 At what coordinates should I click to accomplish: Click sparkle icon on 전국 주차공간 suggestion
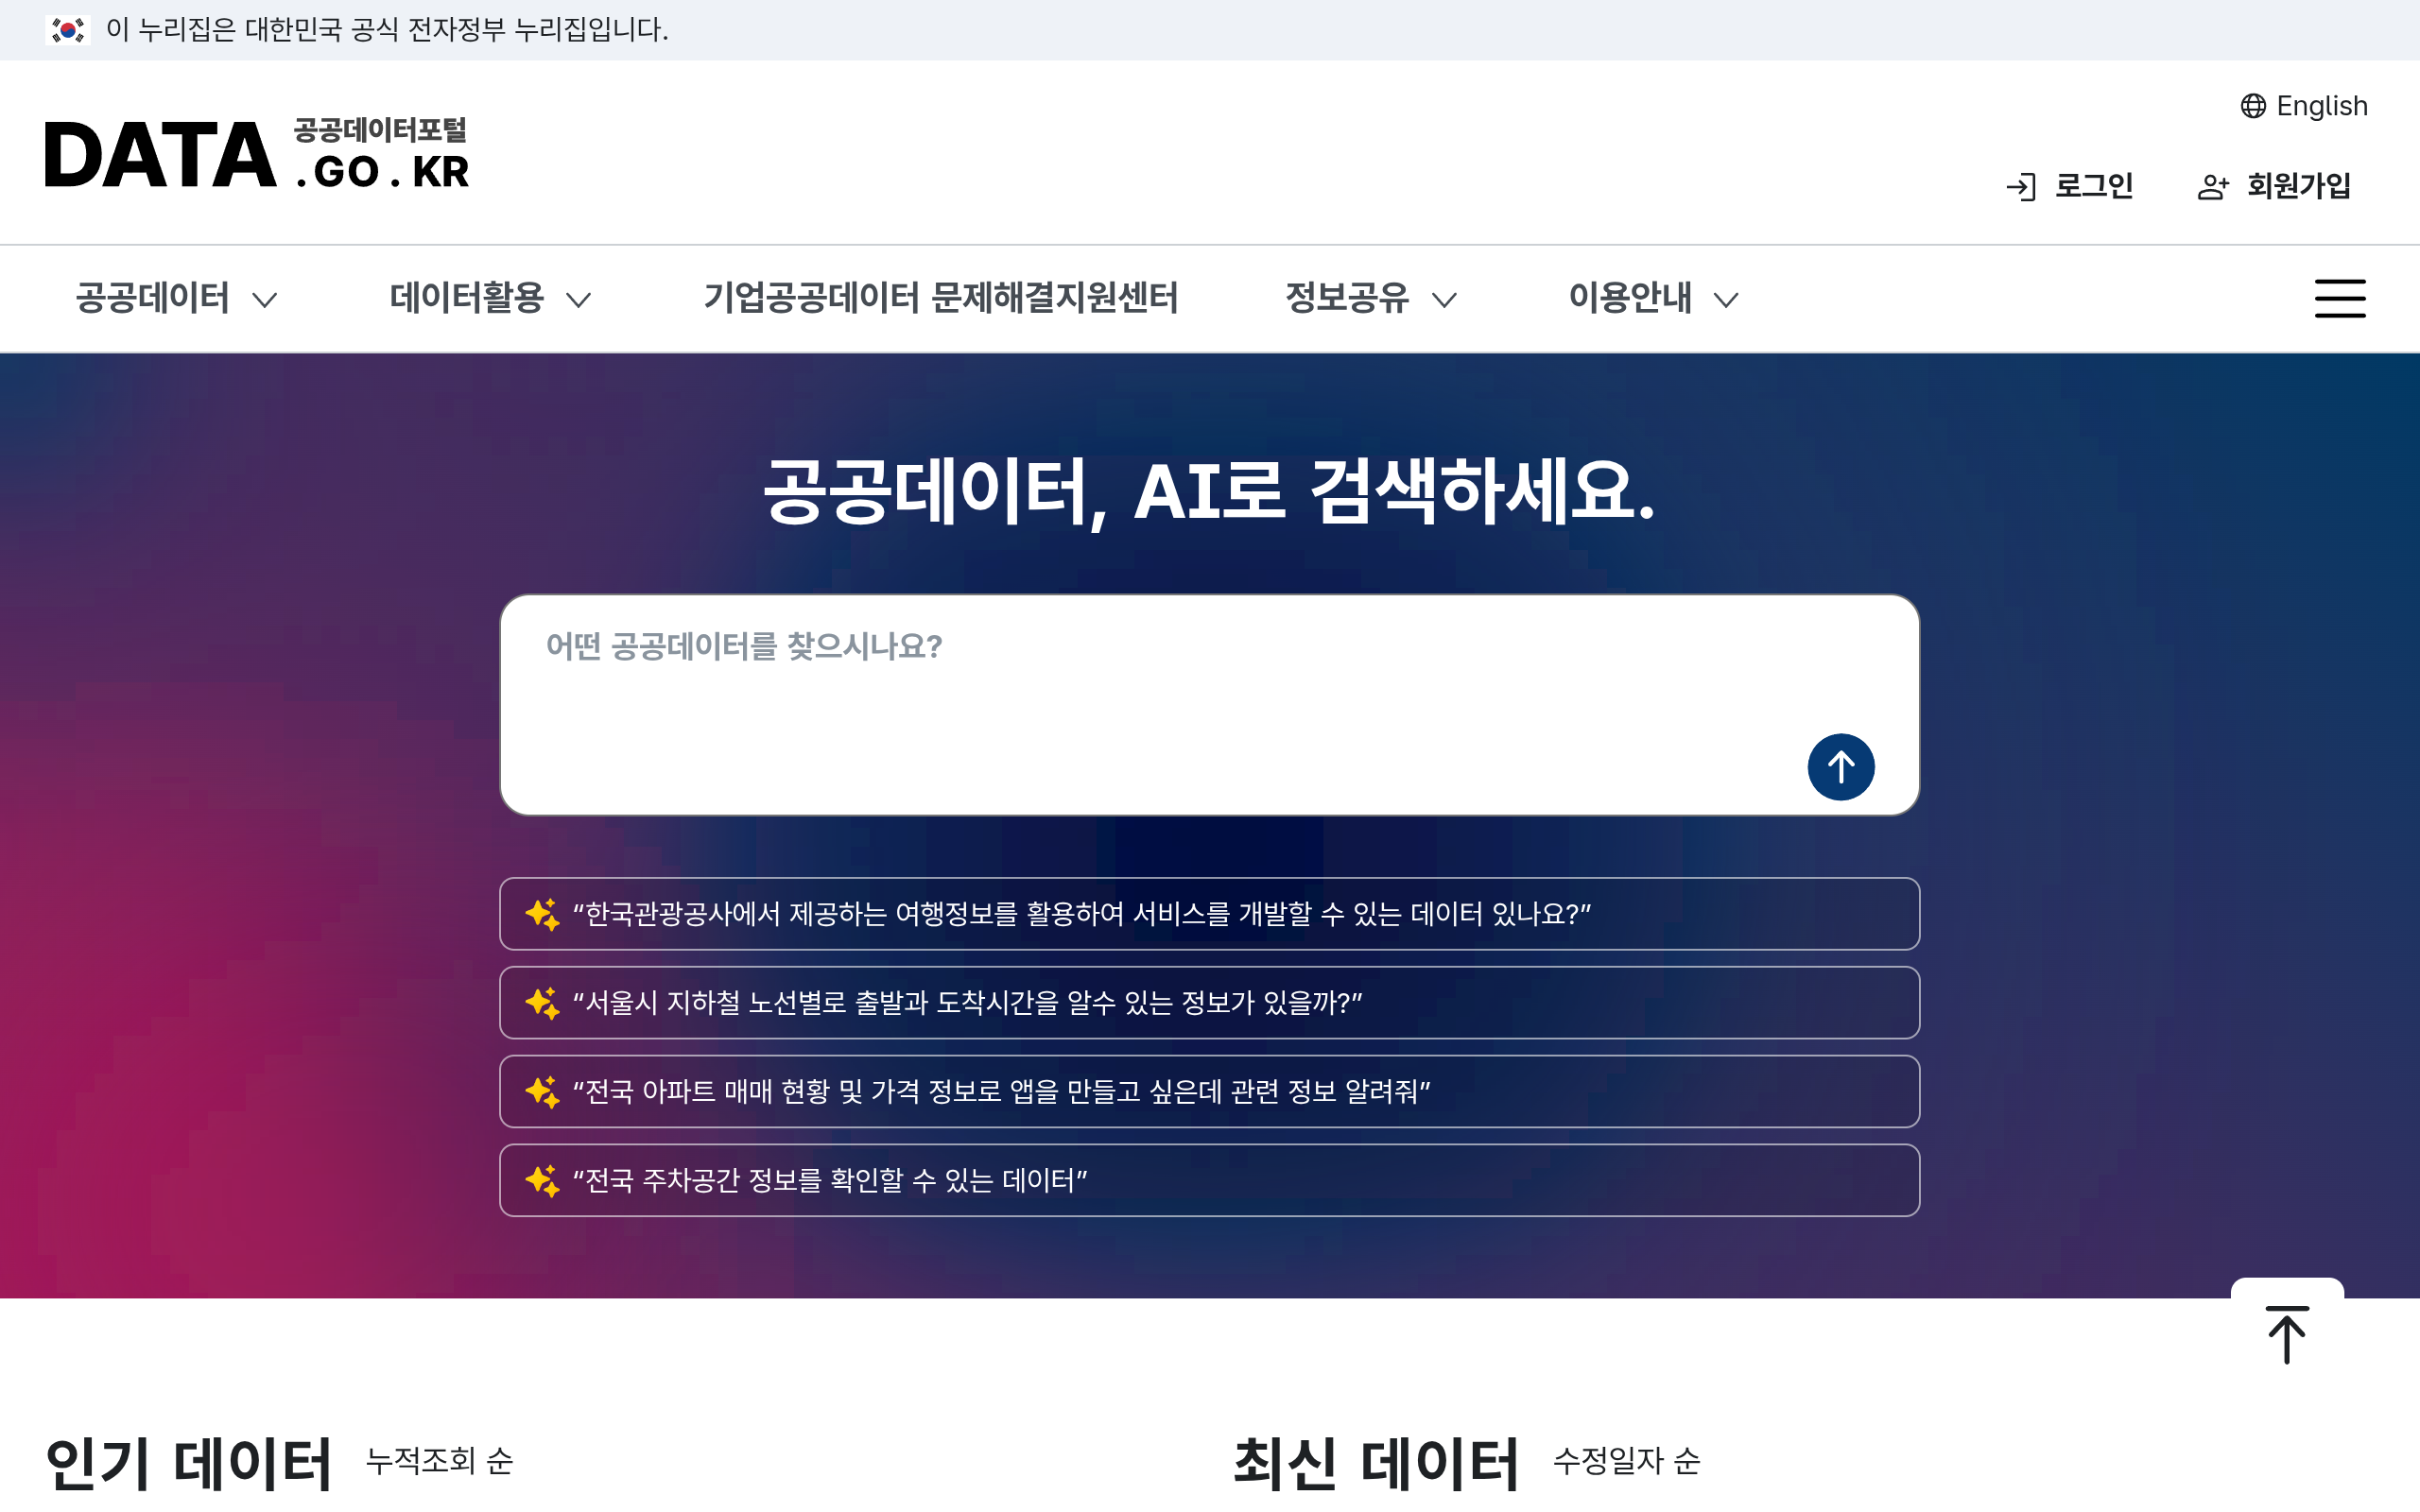click(x=542, y=1181)
